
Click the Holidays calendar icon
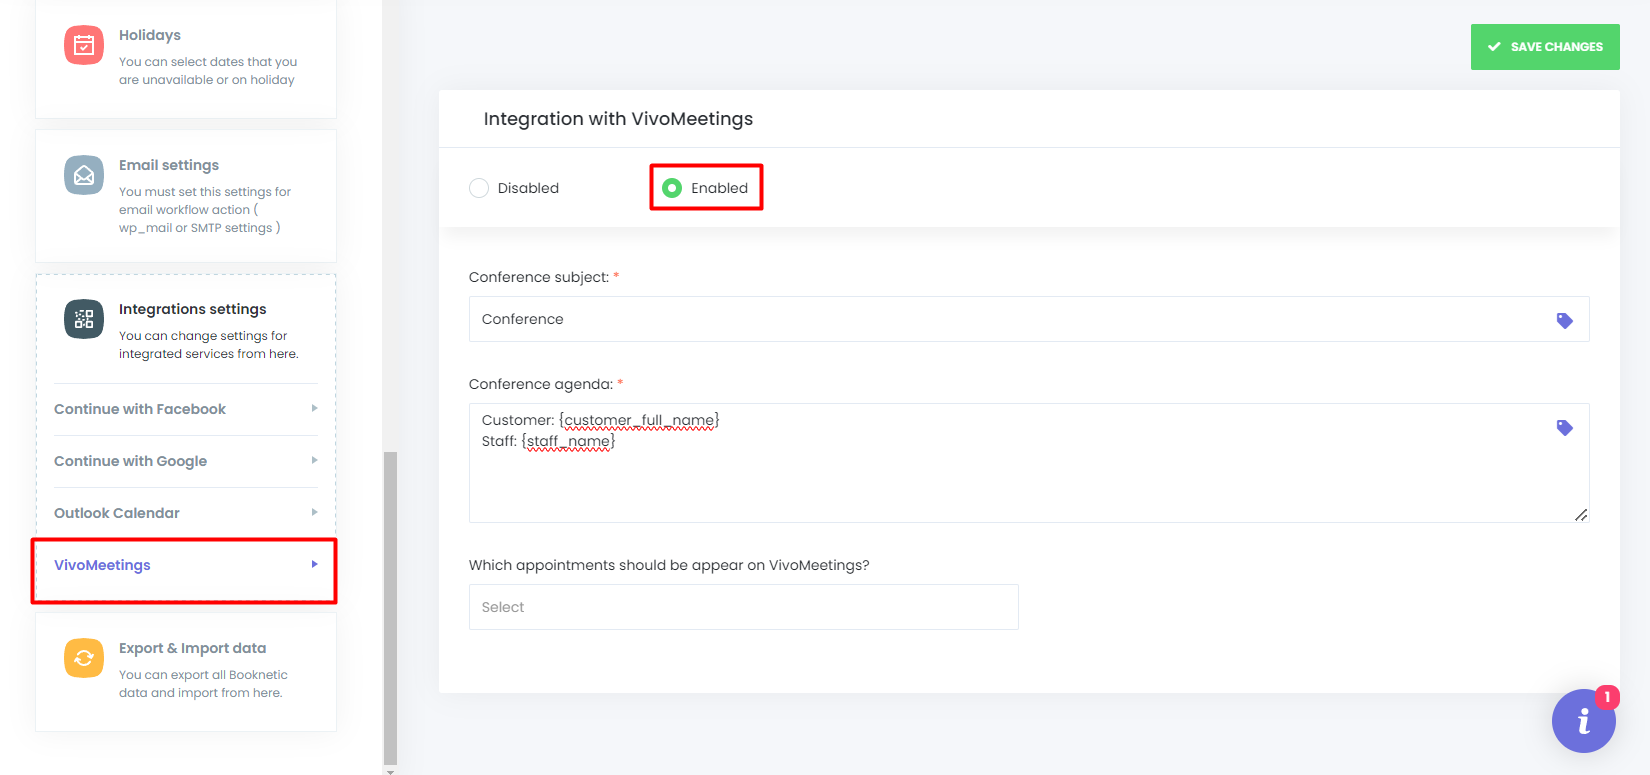click(84, 45)
